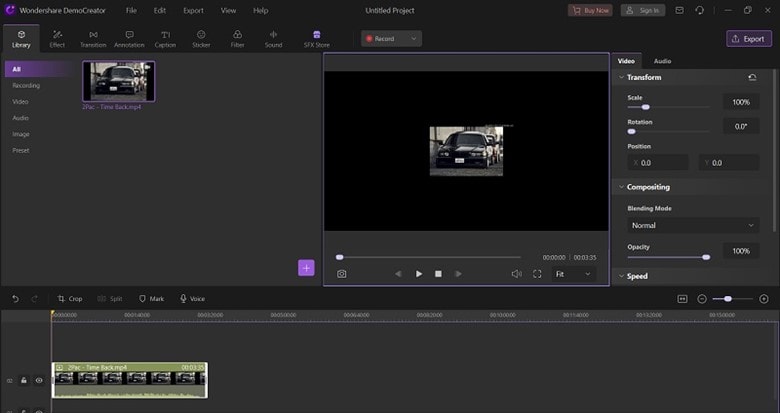Open the Filter tool
Viewport: 780px width, 413px height.
(x=237, y=39)
